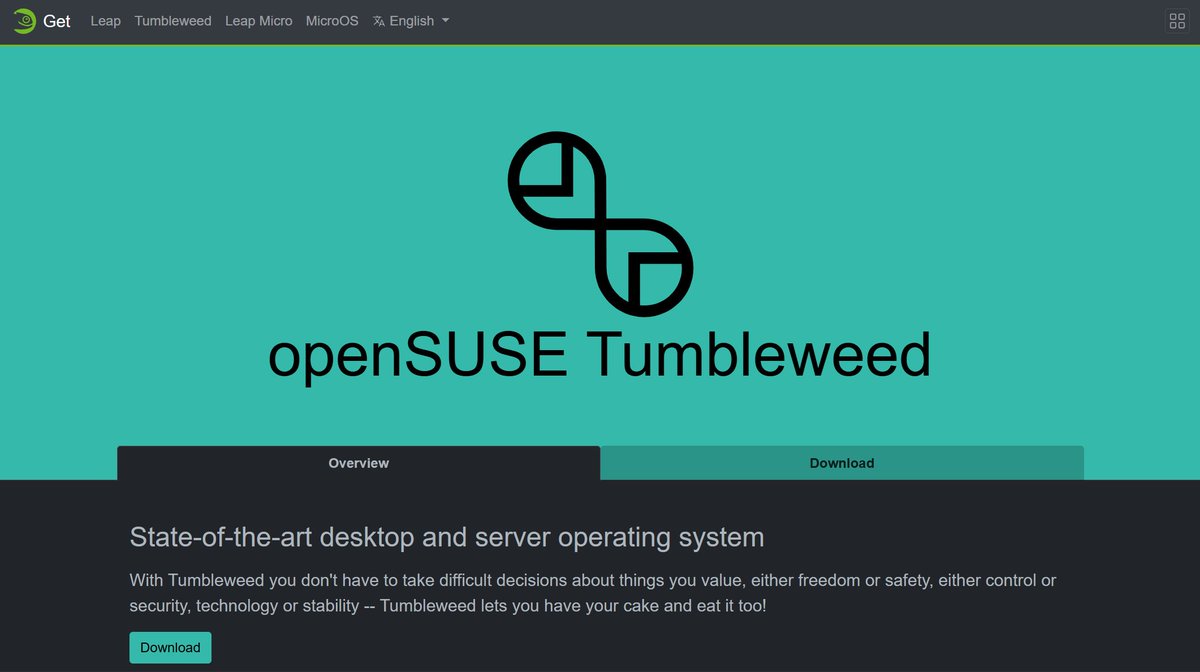The width and height of the screenshot is (1200, 672).
Task: Expand the English language dropdown
Action: click(x=411, y=21)
